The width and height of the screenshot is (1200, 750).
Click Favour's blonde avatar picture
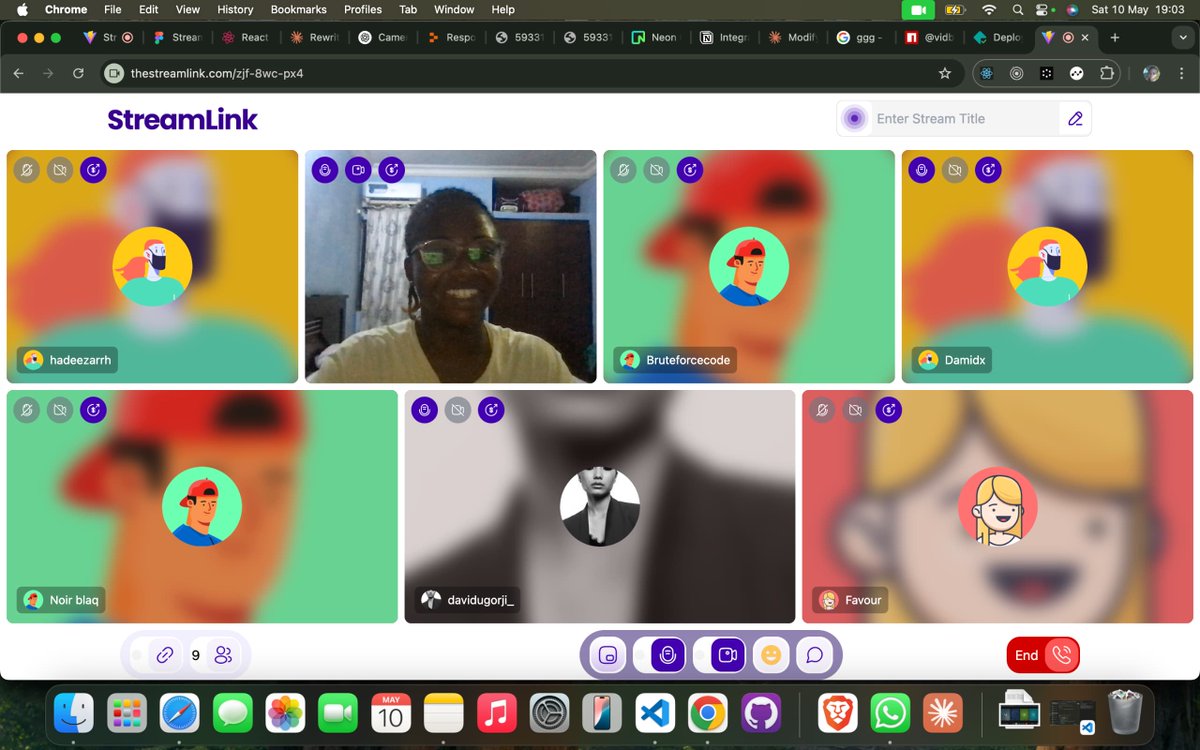pyautogui.click(x=998, y=506)
